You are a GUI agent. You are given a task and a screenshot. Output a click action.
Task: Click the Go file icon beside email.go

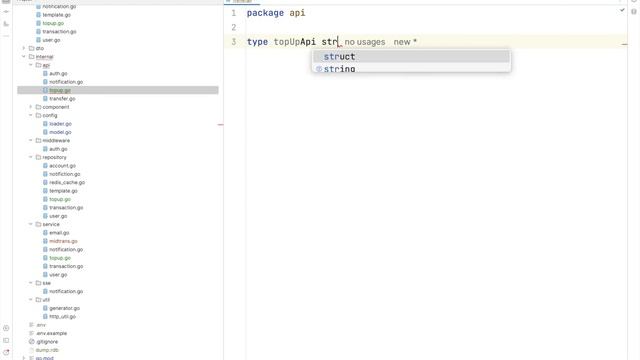tap(45, 233)
